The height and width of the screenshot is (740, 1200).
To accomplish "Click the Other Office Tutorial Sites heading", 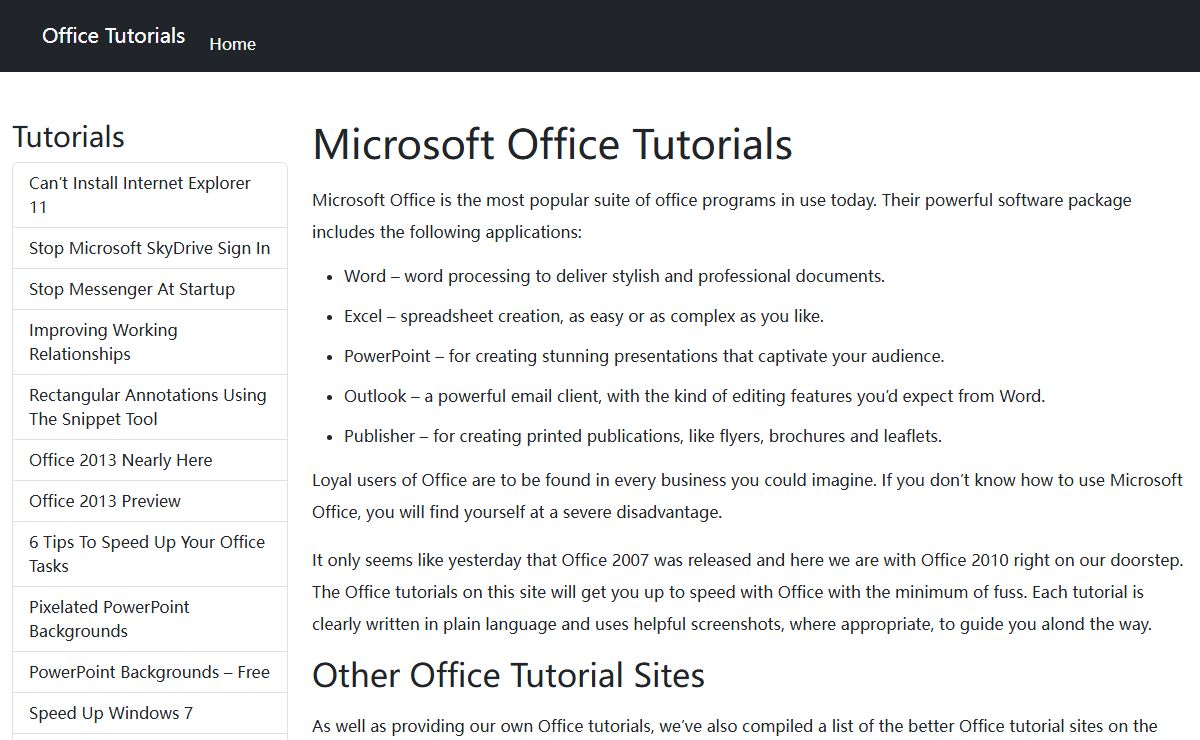I will click(x=508, y=675).
